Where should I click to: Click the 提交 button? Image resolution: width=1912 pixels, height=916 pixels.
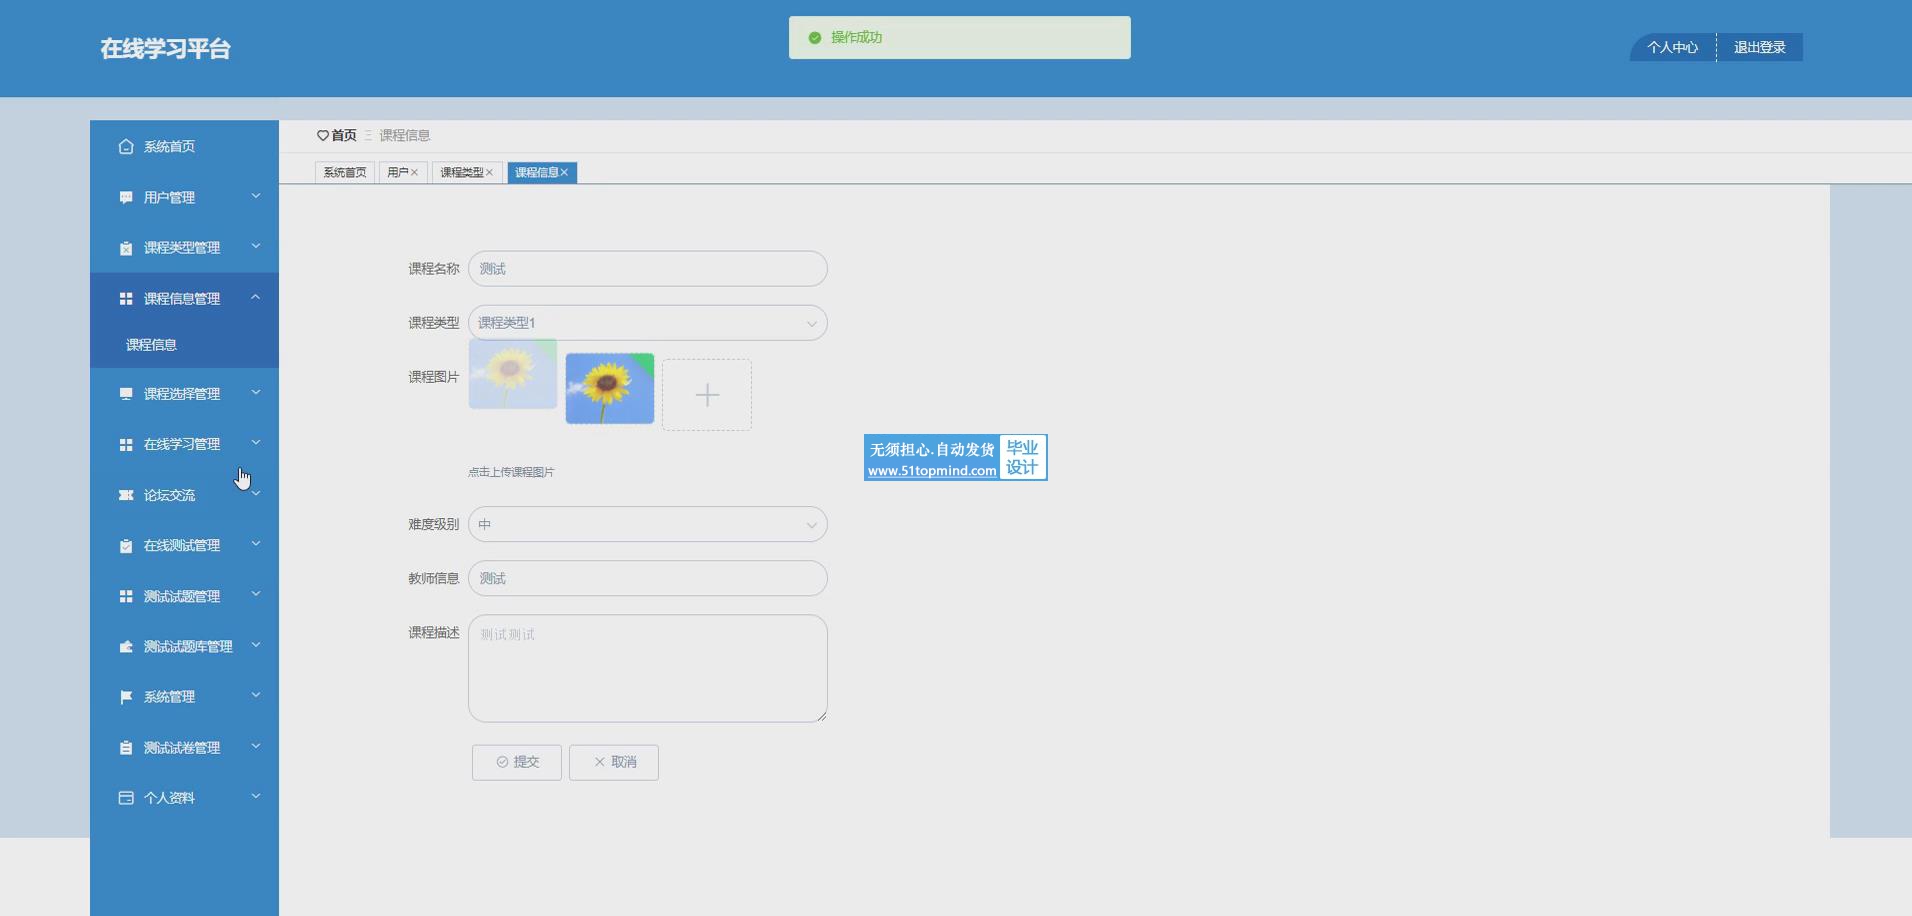[x=517, y=763]
